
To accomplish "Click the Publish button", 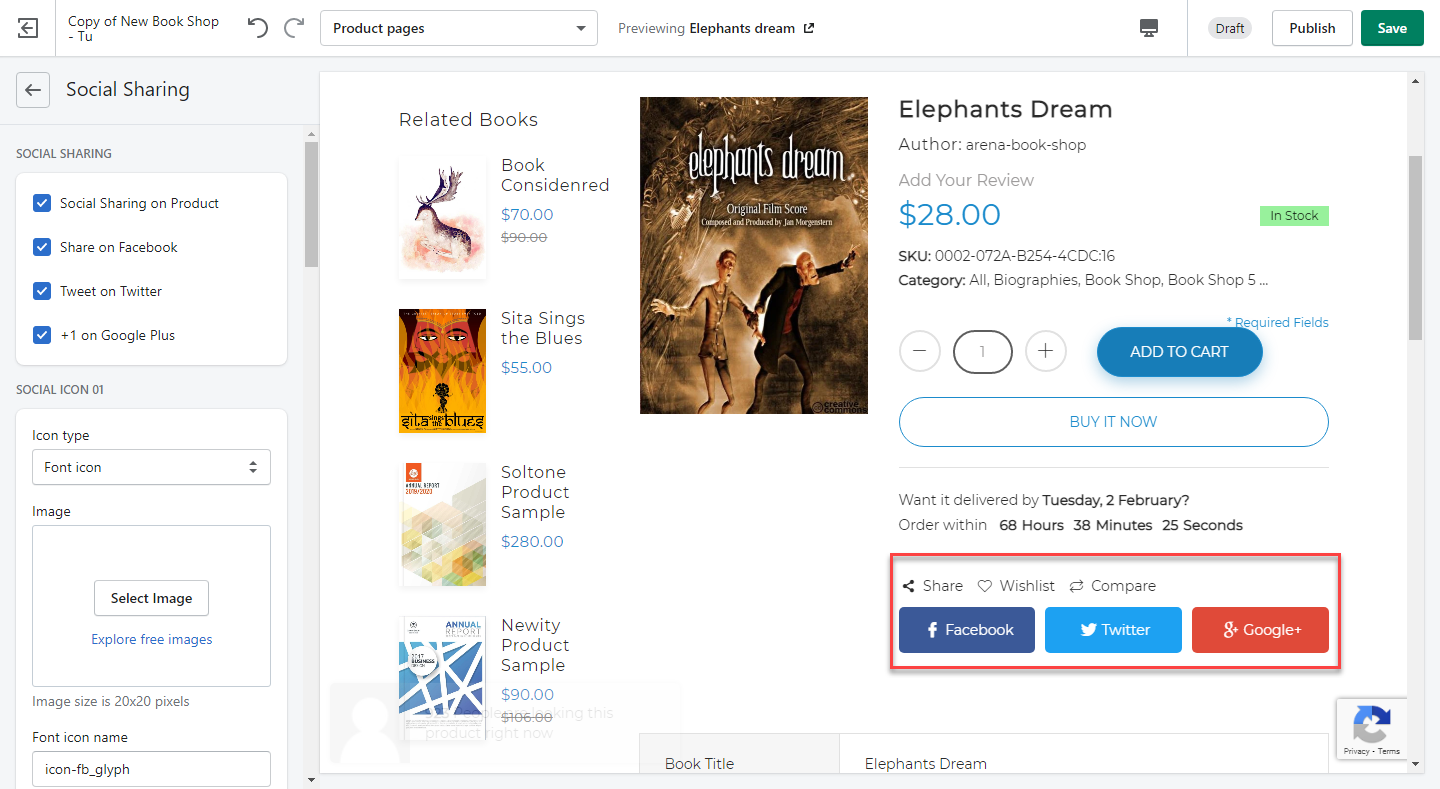I will (x=1312, y=28).
